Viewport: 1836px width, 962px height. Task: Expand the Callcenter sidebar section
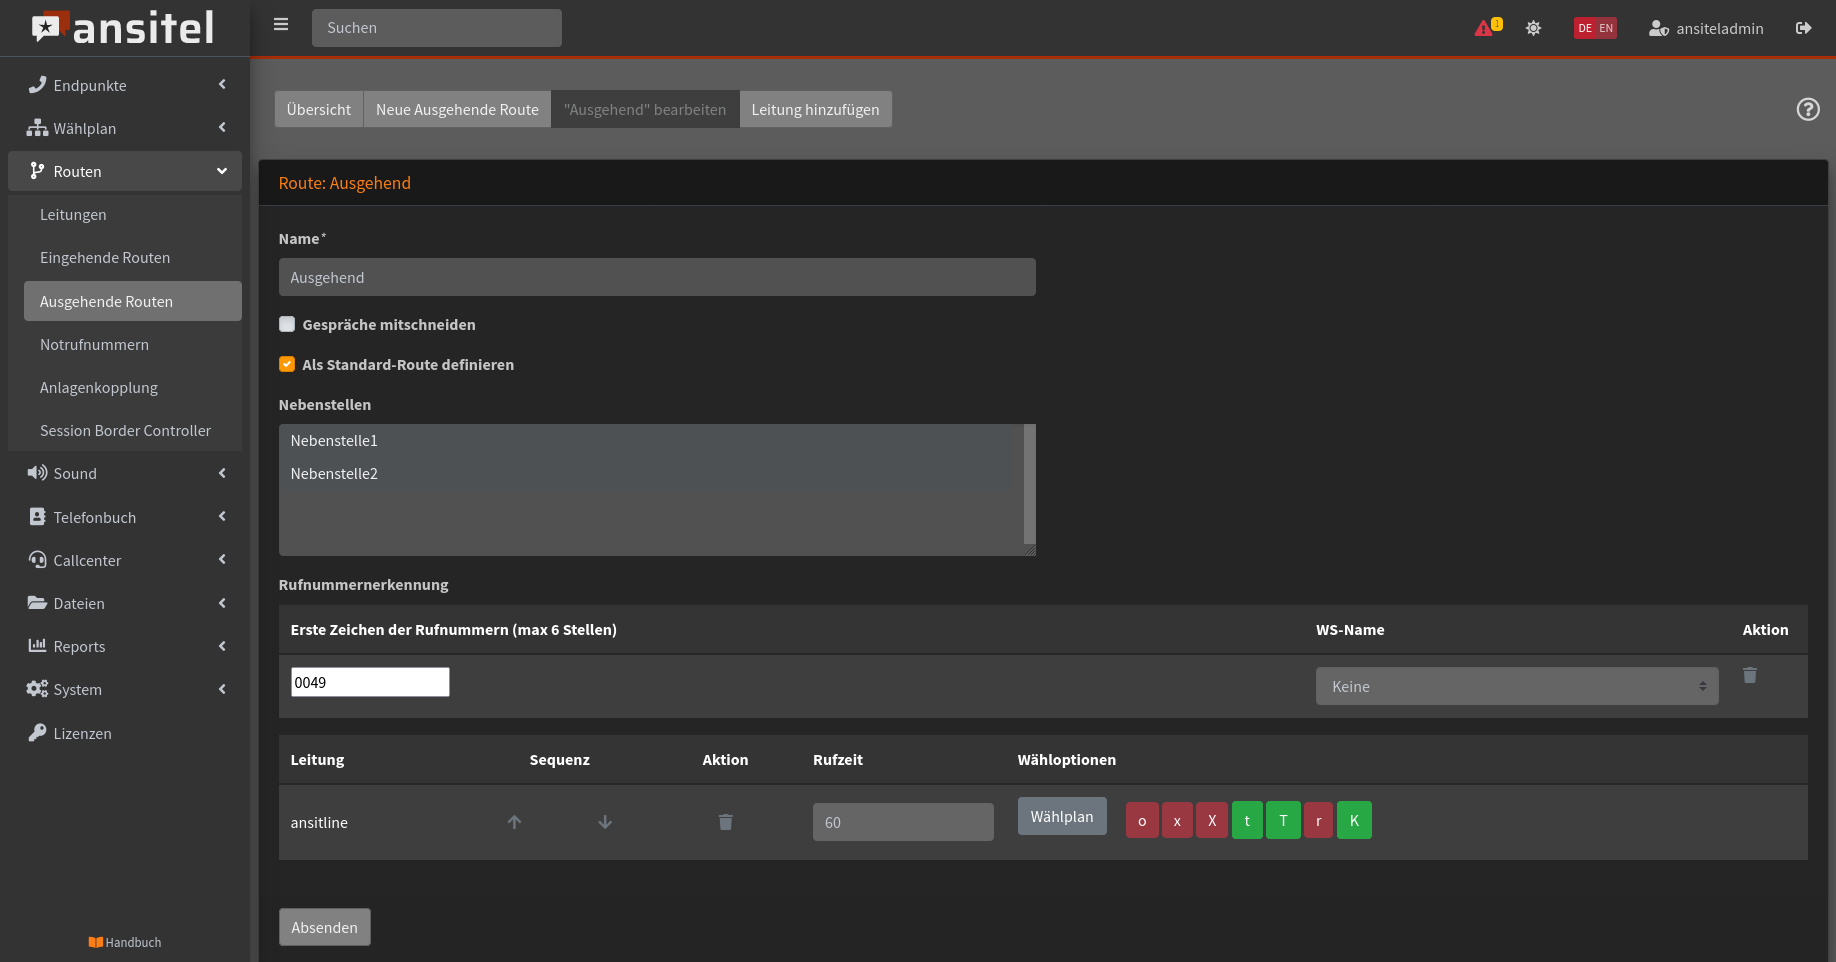[125, 560]
